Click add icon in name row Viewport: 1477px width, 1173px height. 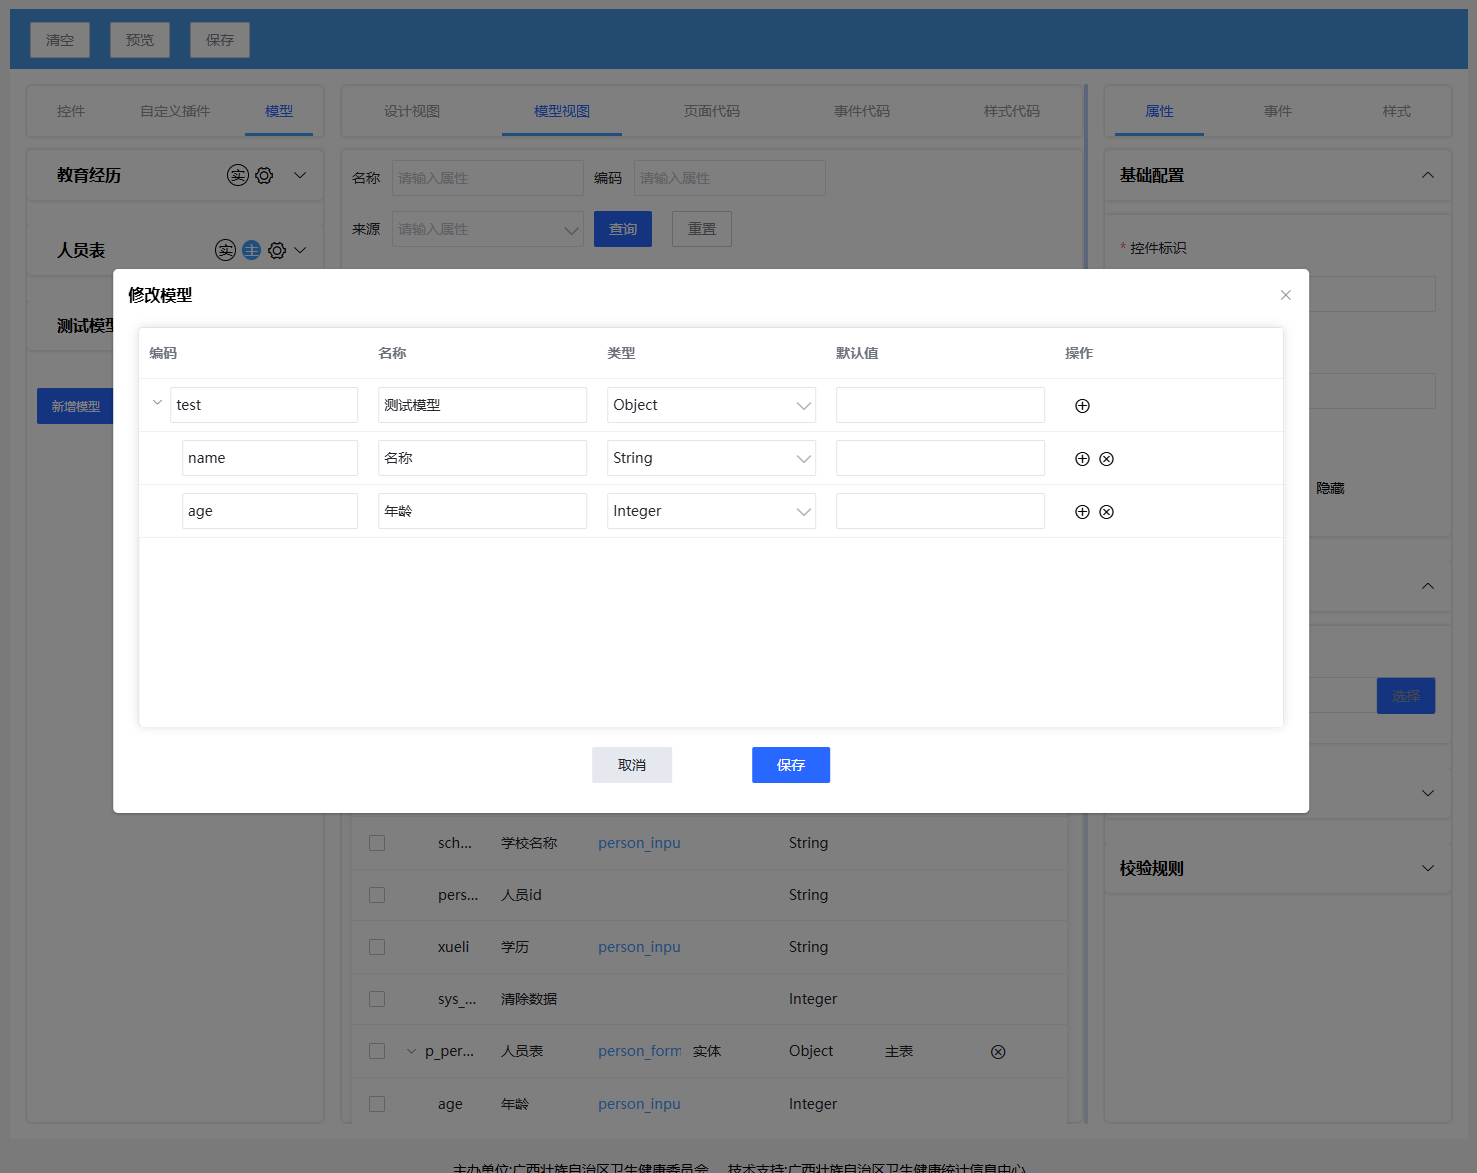coord(1082,459)
